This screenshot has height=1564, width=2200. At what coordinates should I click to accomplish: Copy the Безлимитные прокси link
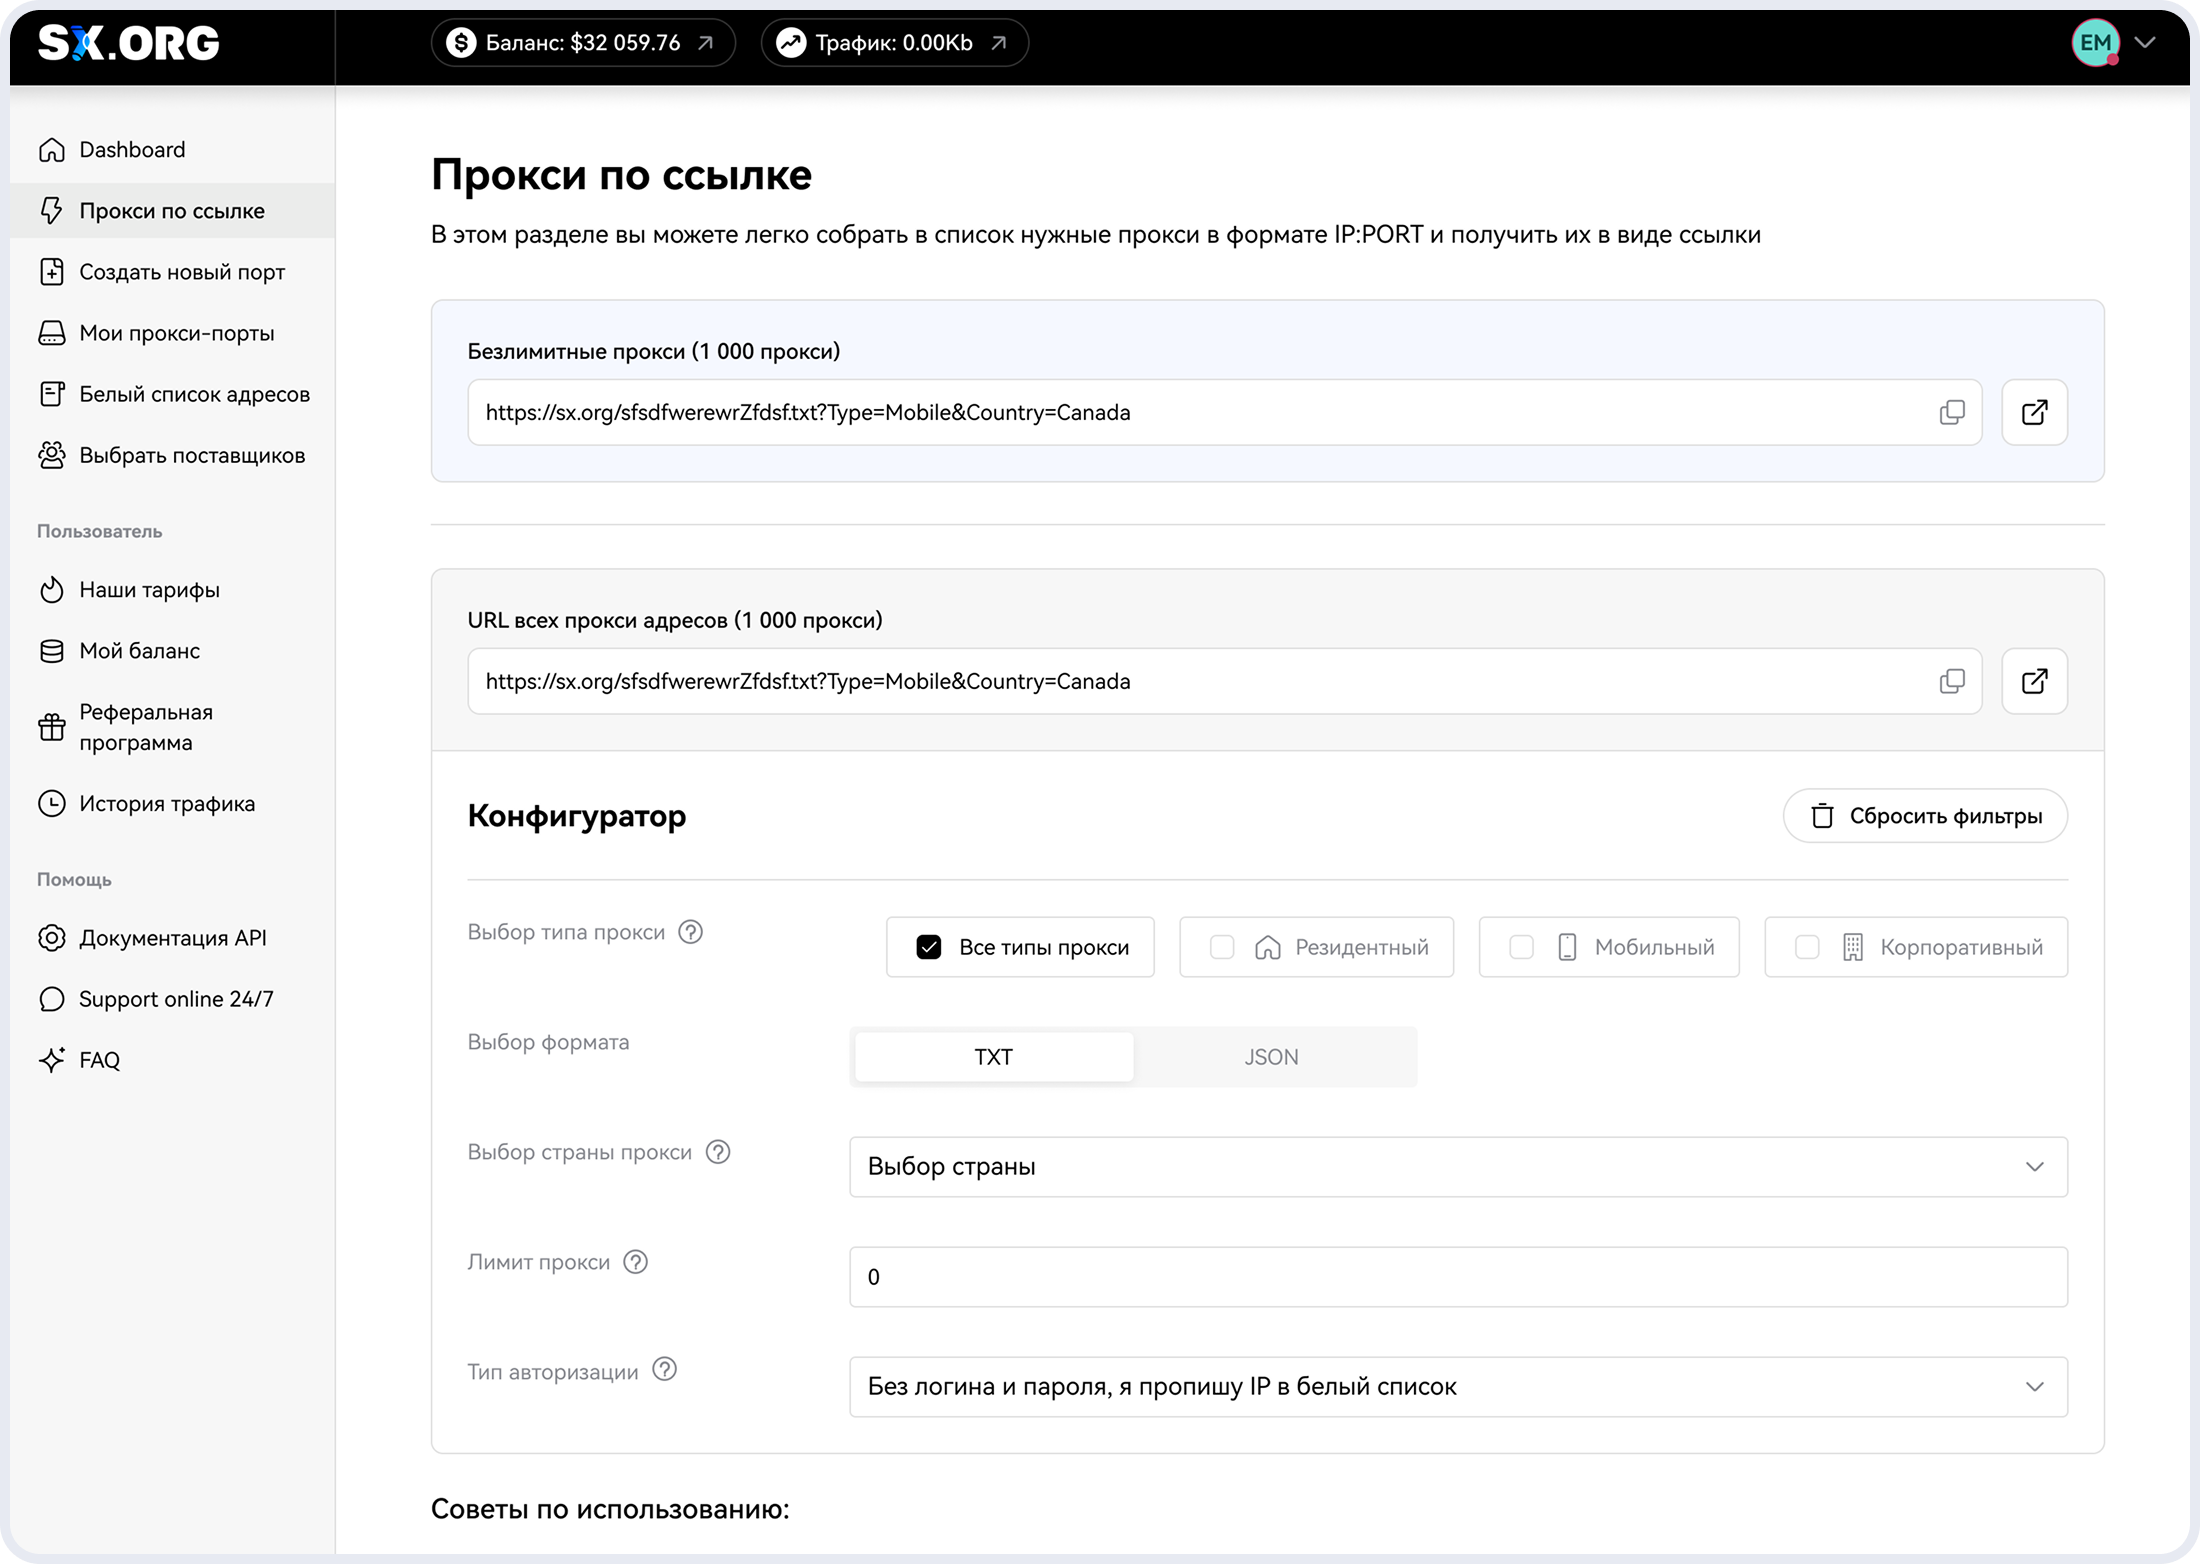pos(1952,412)
